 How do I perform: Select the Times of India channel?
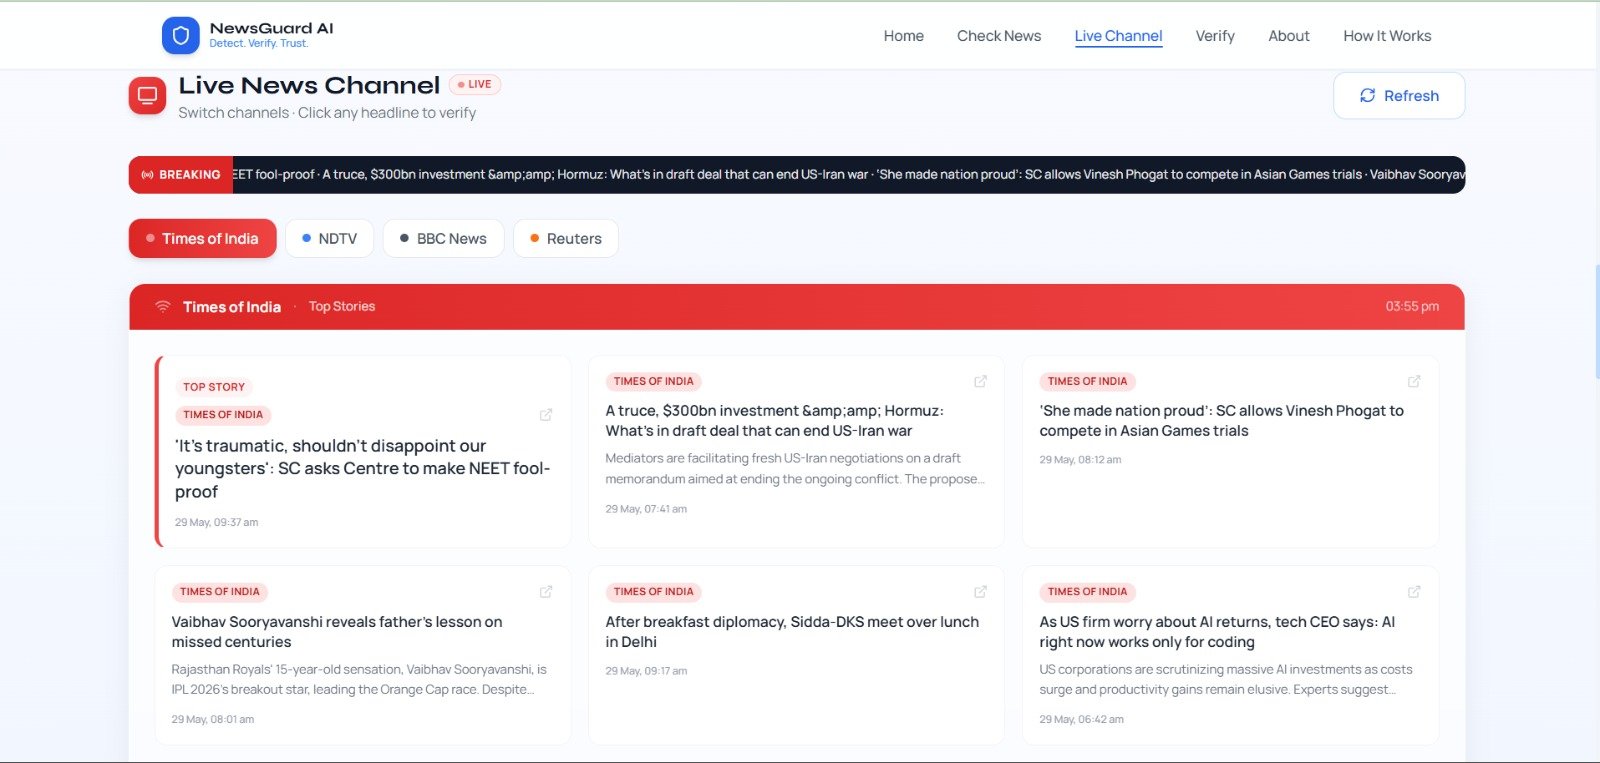pyautogui.click(x=202, y=239)
